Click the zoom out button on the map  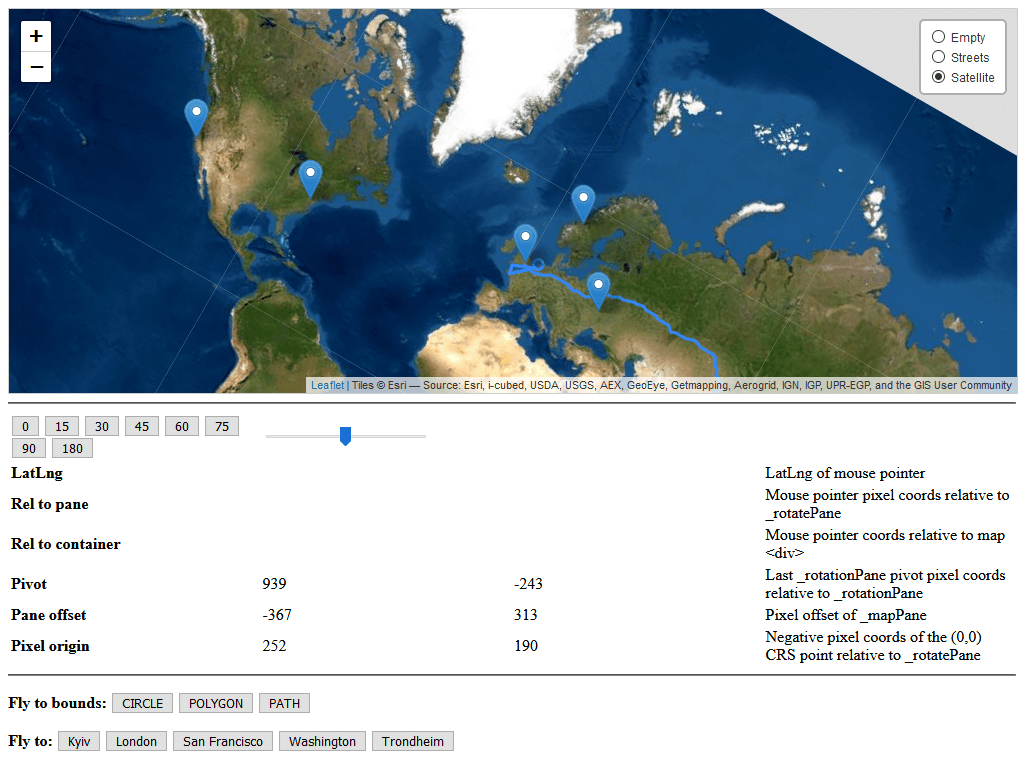[35, 66]
